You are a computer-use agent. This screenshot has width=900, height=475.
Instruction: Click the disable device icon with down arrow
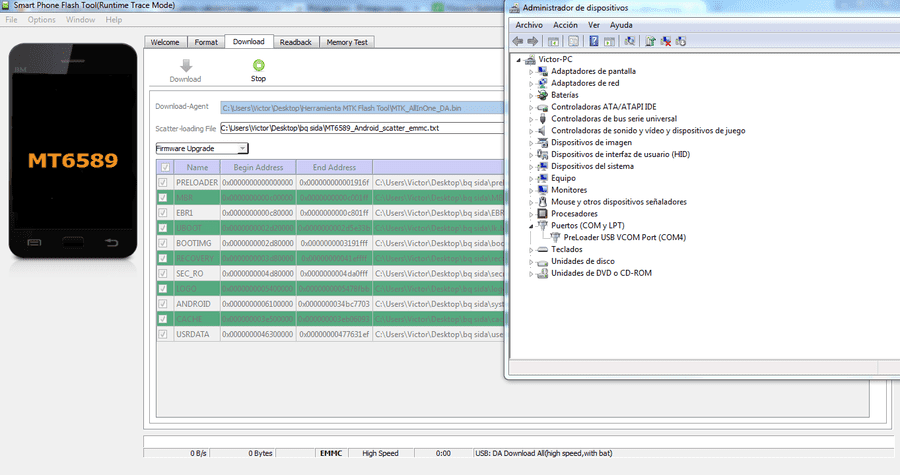(681, 41)
